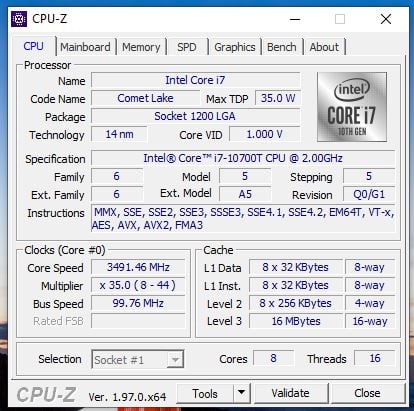Click the Tools button
This screenshot has height=411, width=414.
[205, 393]
